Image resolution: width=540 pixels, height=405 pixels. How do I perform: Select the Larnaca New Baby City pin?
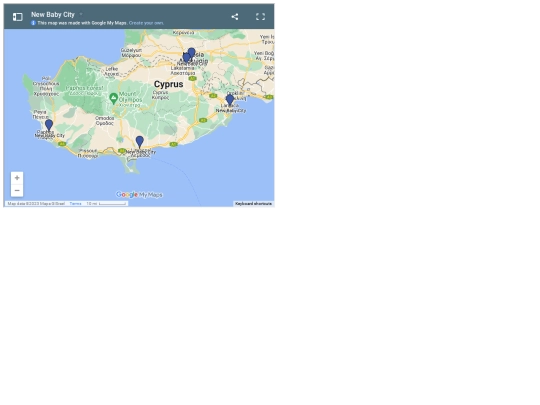click(x=230, y=100)
